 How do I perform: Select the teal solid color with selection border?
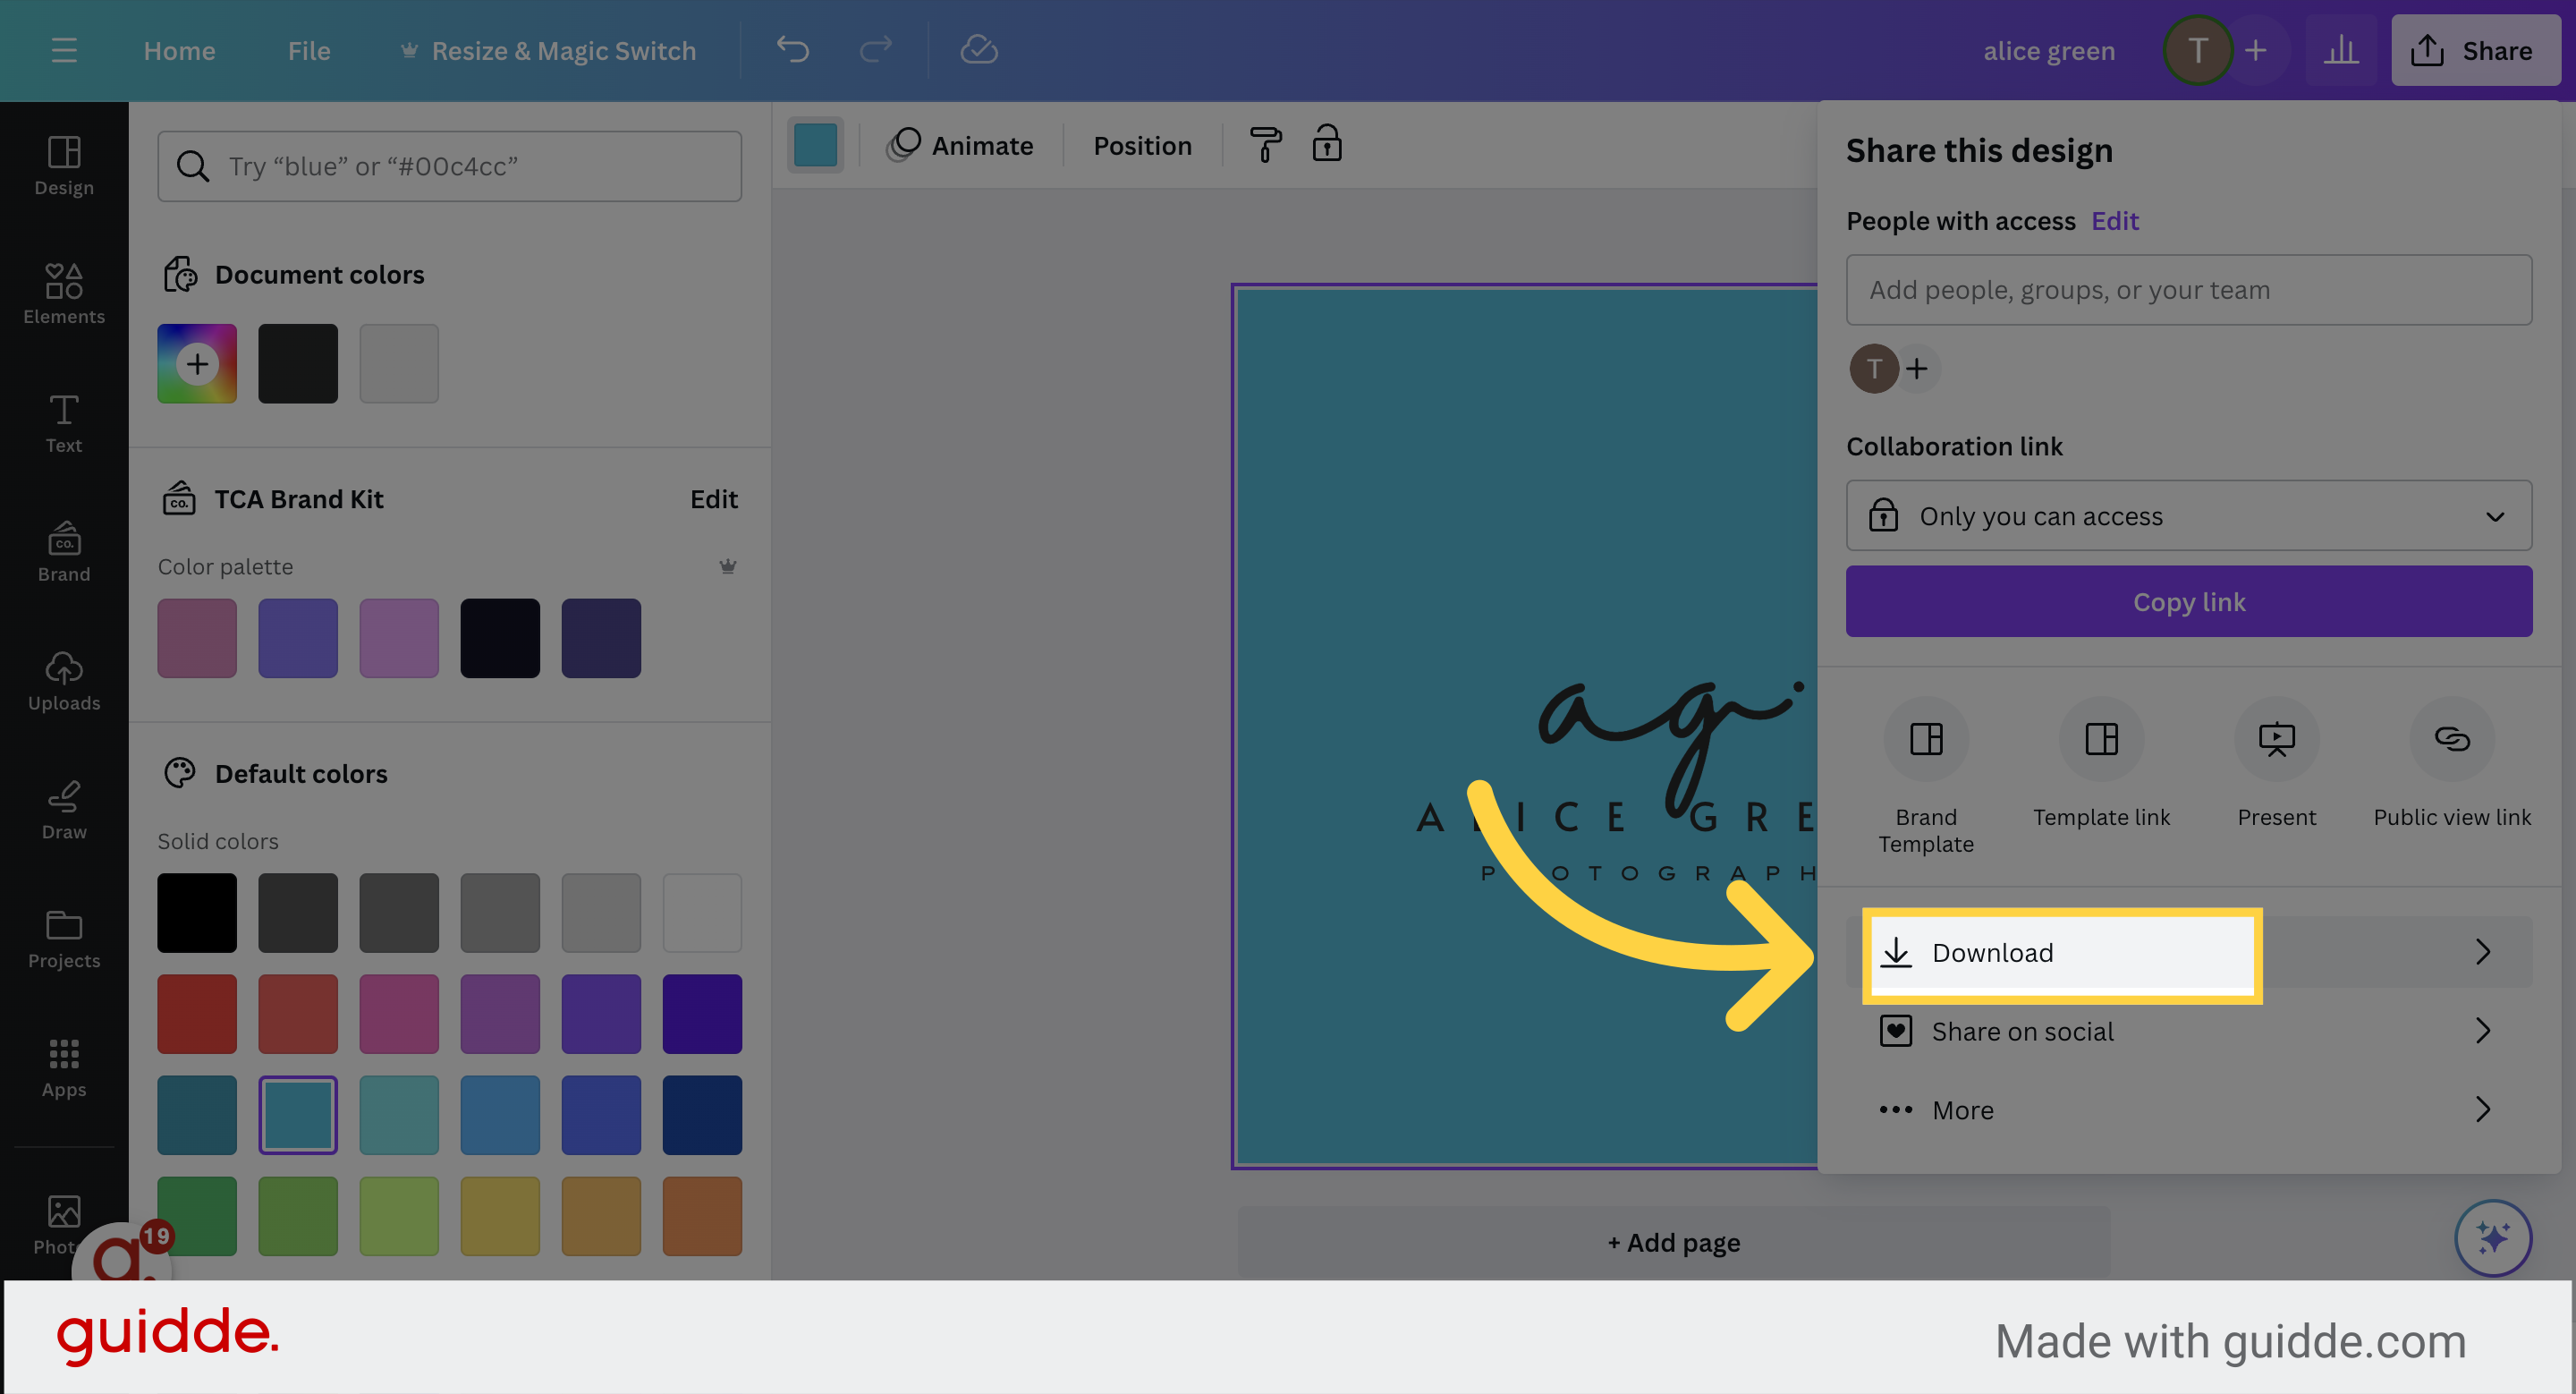tap(297, 1114)
